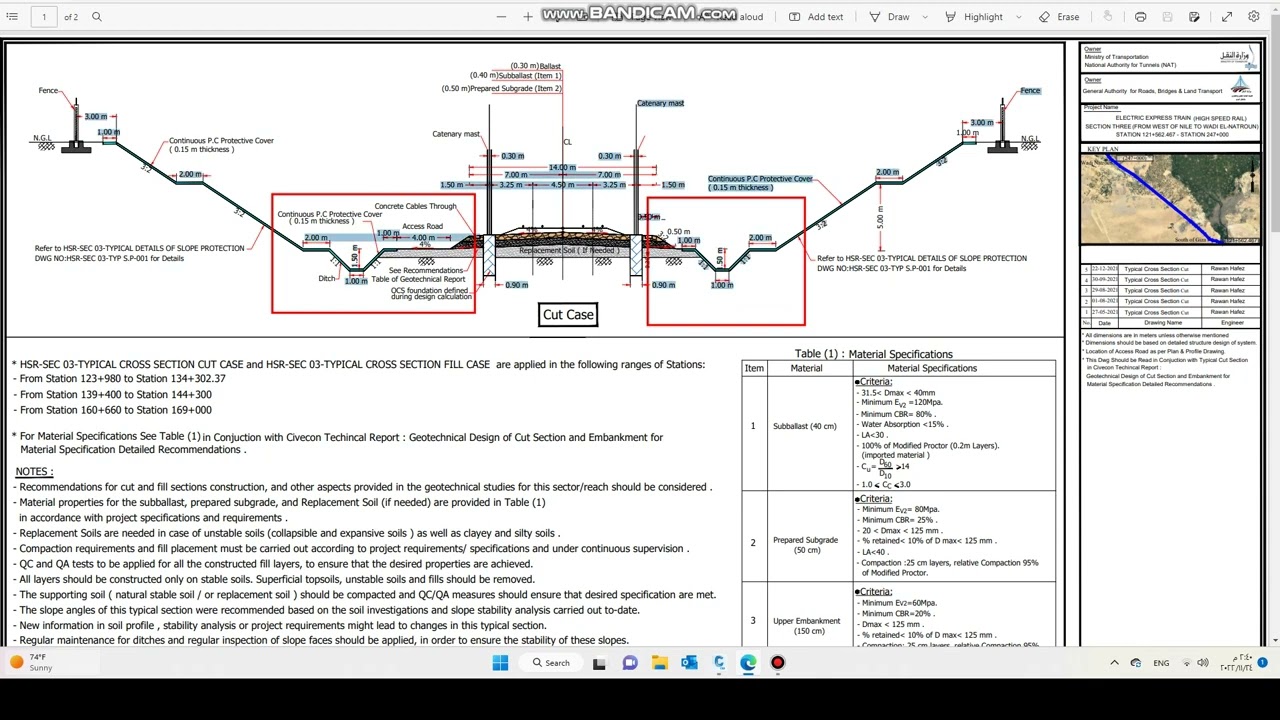This screenshot has width=1280, height=720.
Task: Open File Explorer from the taskbar
Action: pos(660,662)
